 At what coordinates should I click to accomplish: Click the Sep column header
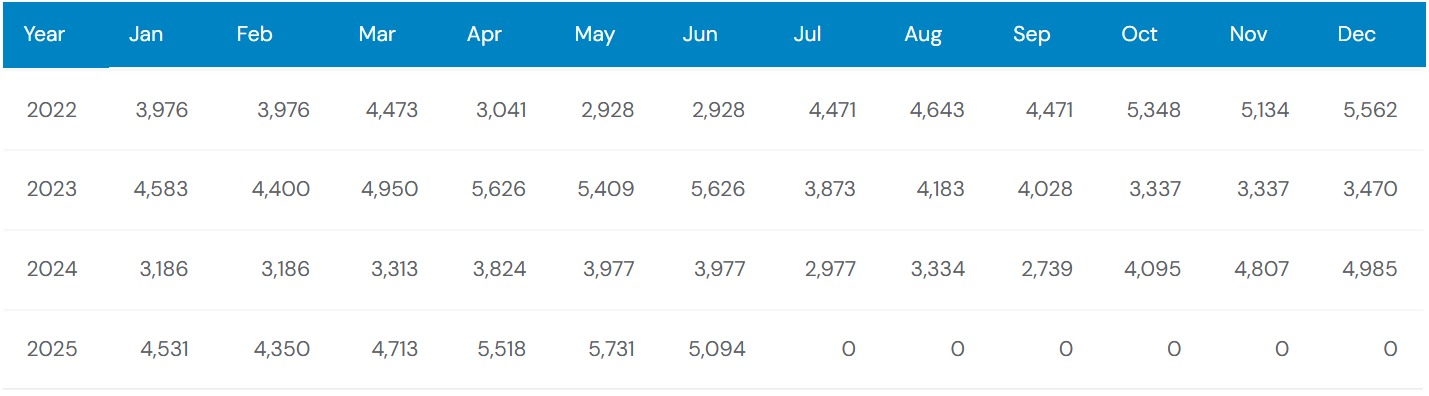tap(1032, 34)
